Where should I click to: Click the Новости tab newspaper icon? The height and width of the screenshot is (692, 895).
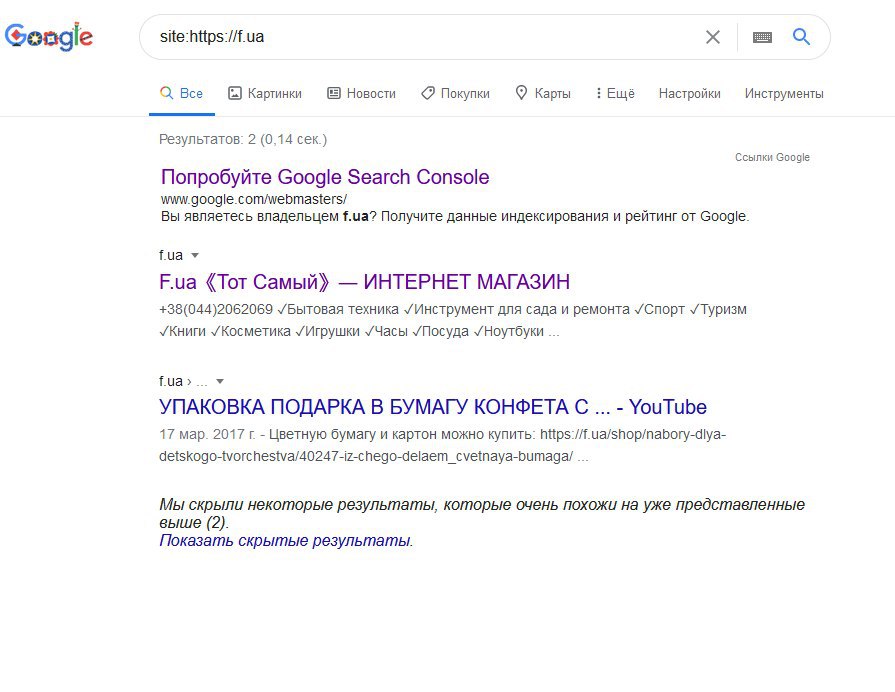point(334,93)
